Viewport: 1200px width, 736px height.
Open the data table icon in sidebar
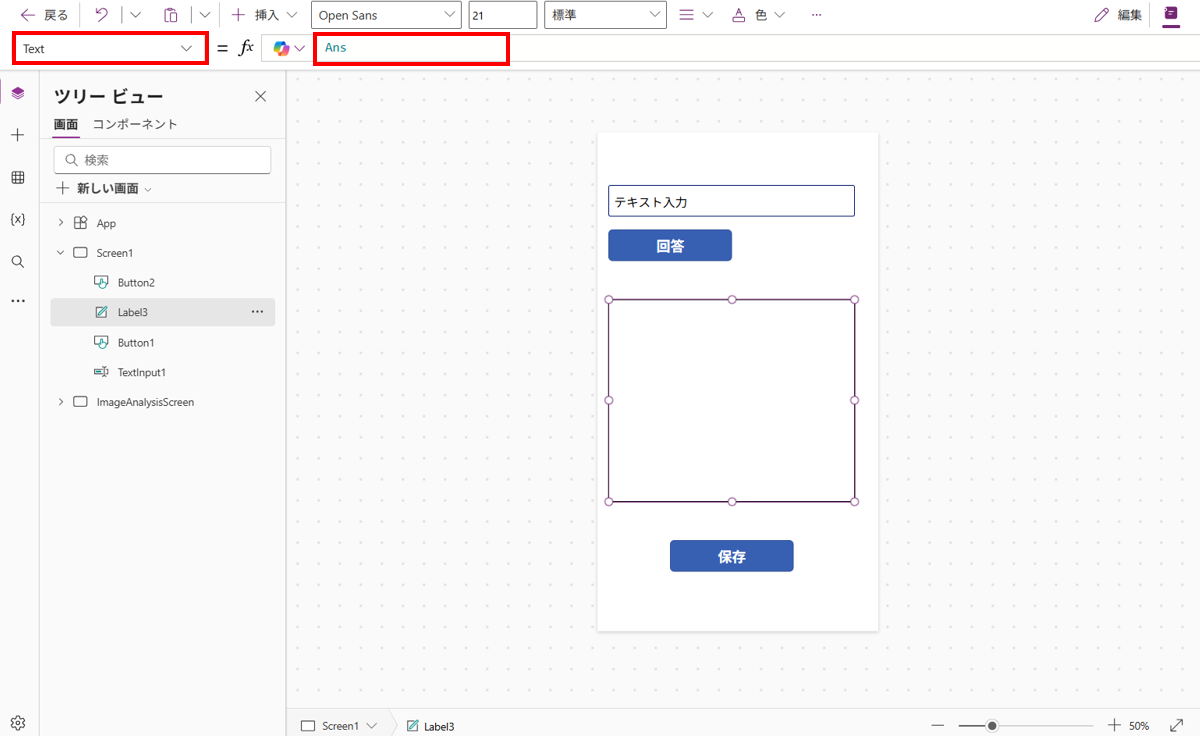18,177
